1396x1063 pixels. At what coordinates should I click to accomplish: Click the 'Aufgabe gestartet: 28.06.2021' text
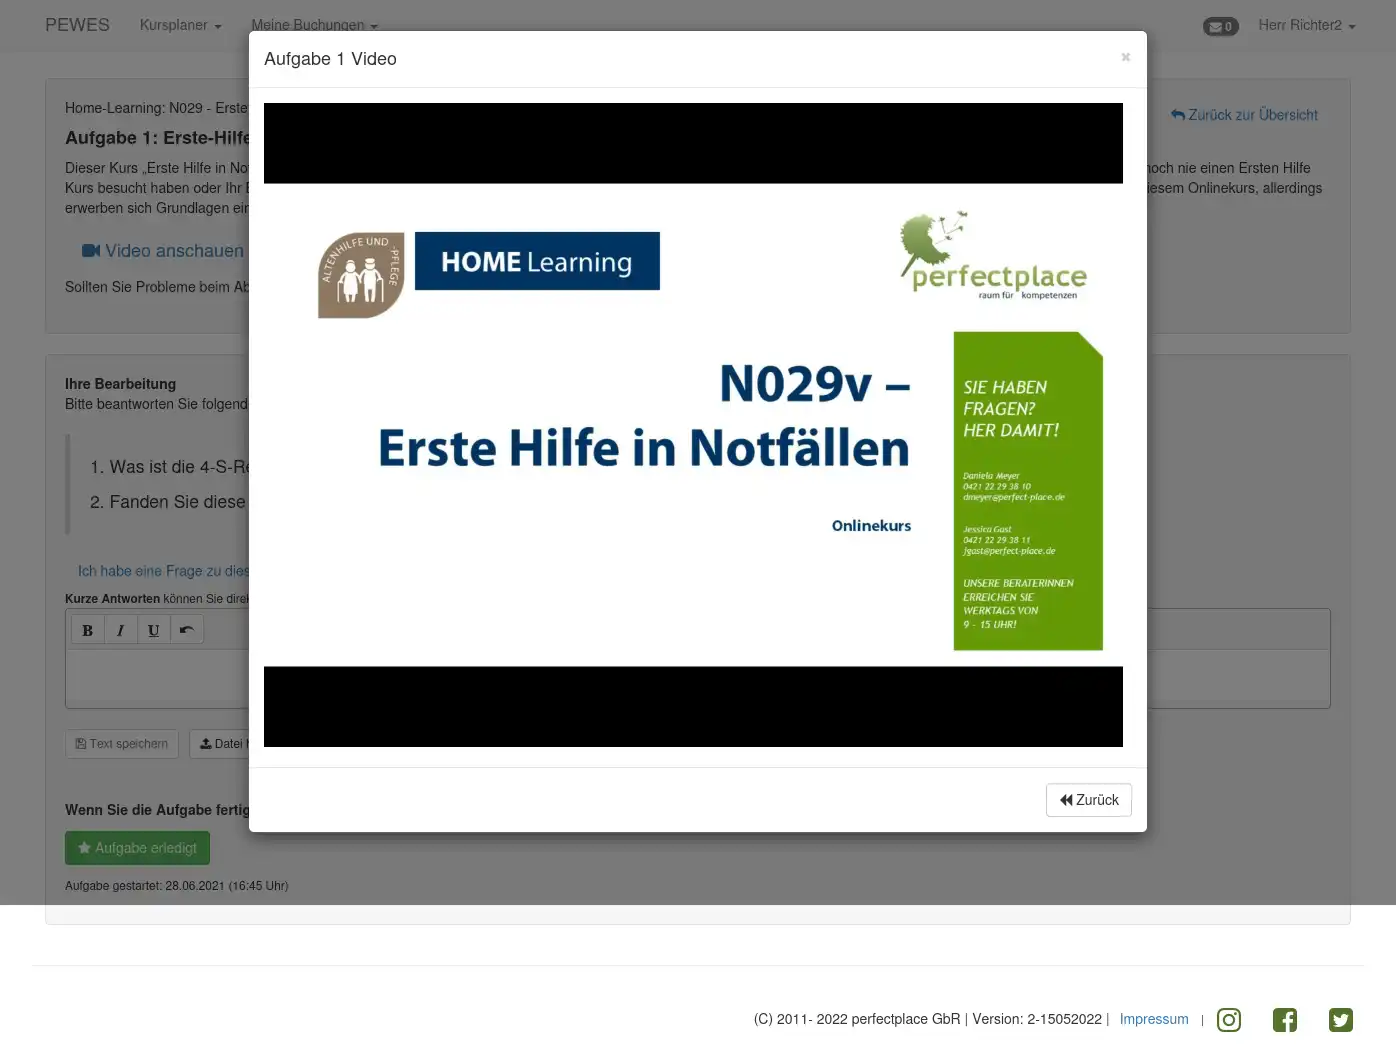(176, 886)
